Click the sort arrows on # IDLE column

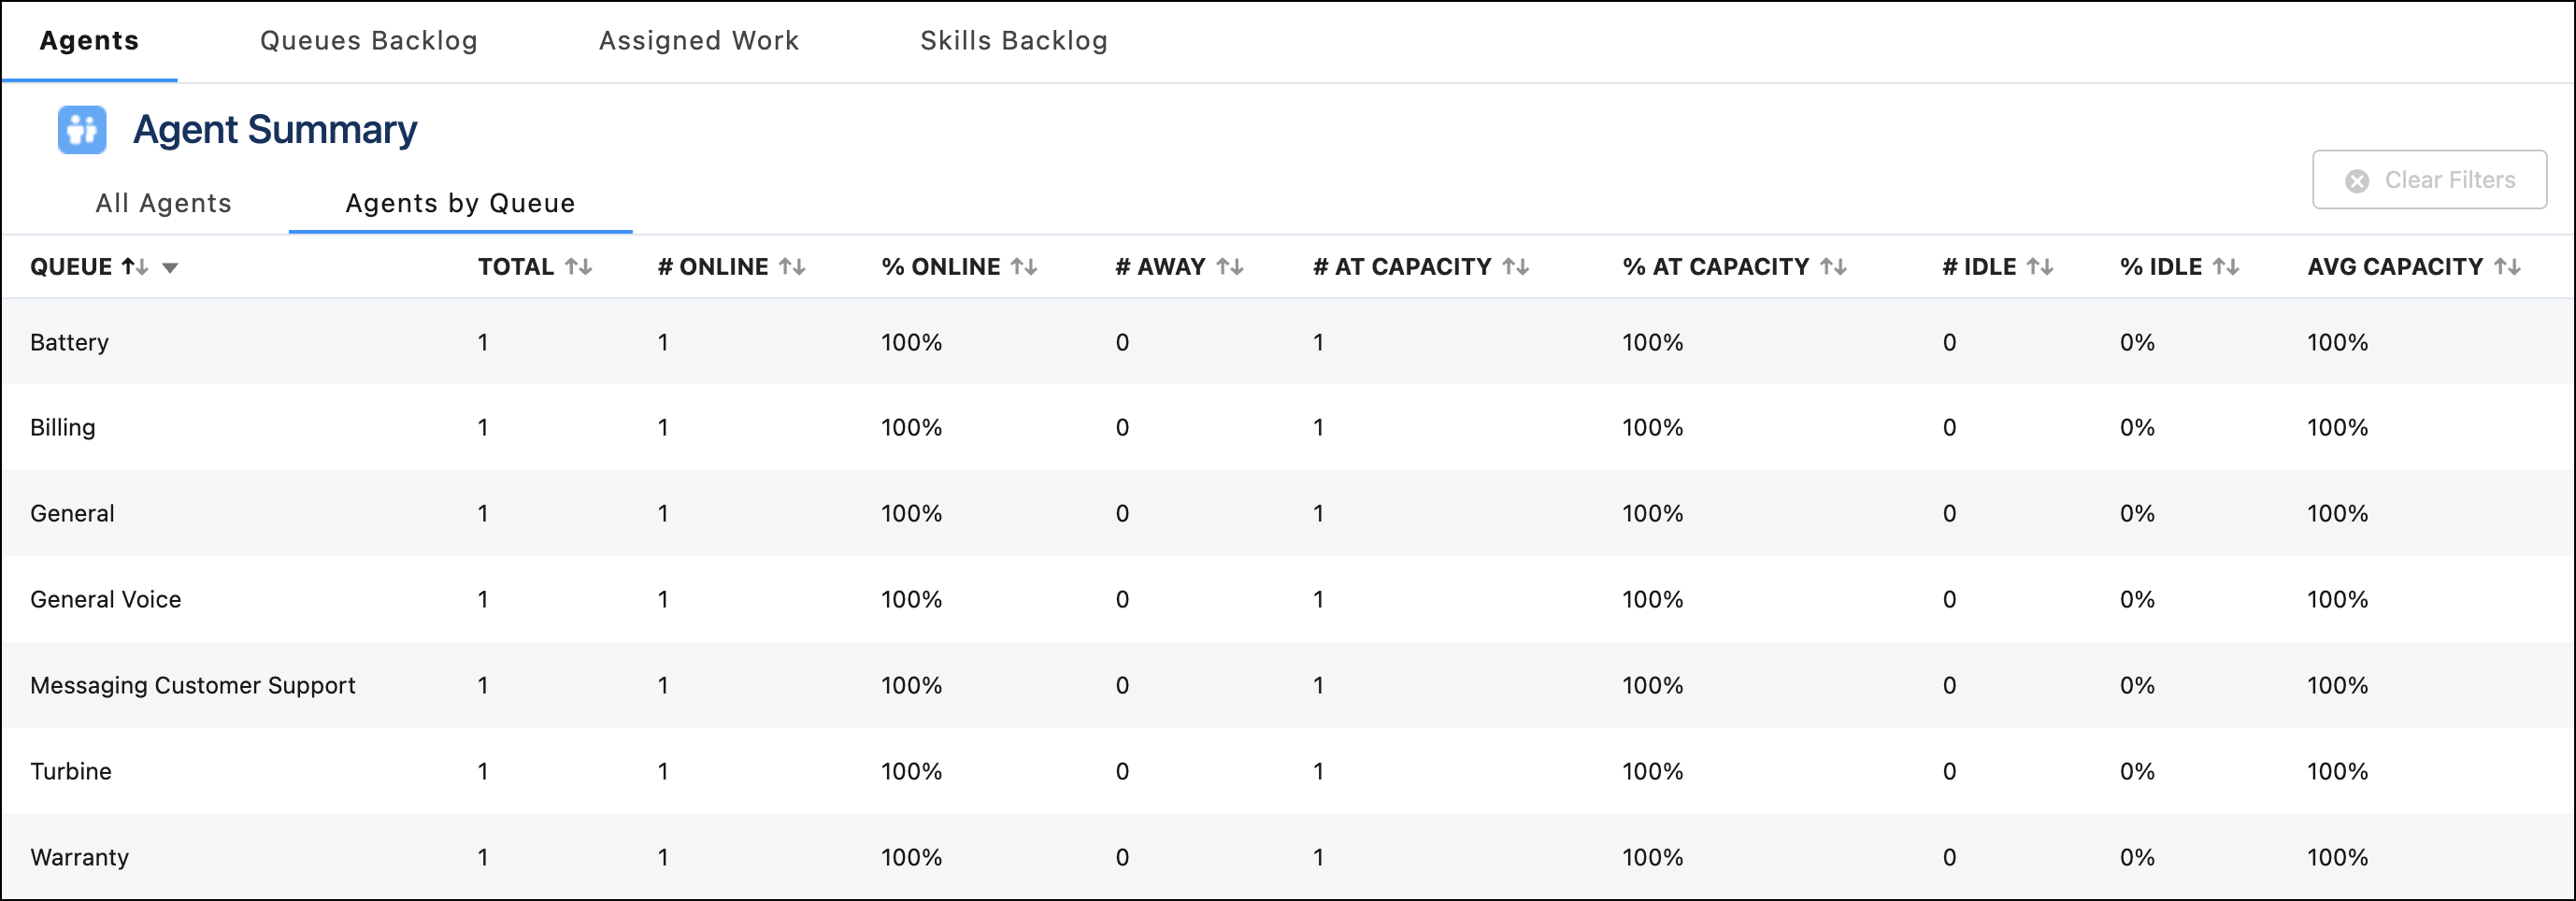pyautogui.click(x=2041, y=266)
